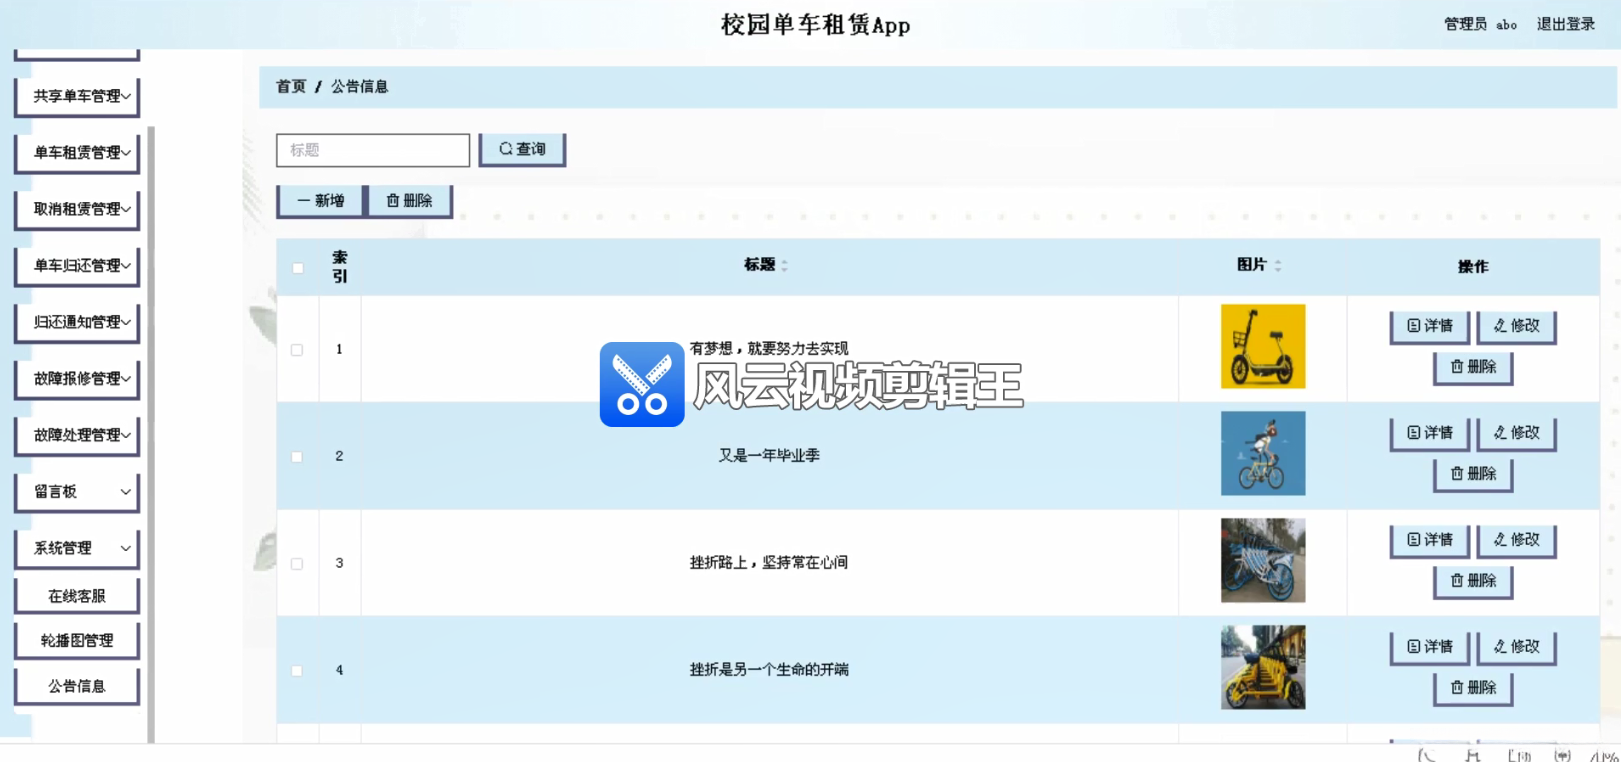Click the 操作 column header

coord(1473,267)
